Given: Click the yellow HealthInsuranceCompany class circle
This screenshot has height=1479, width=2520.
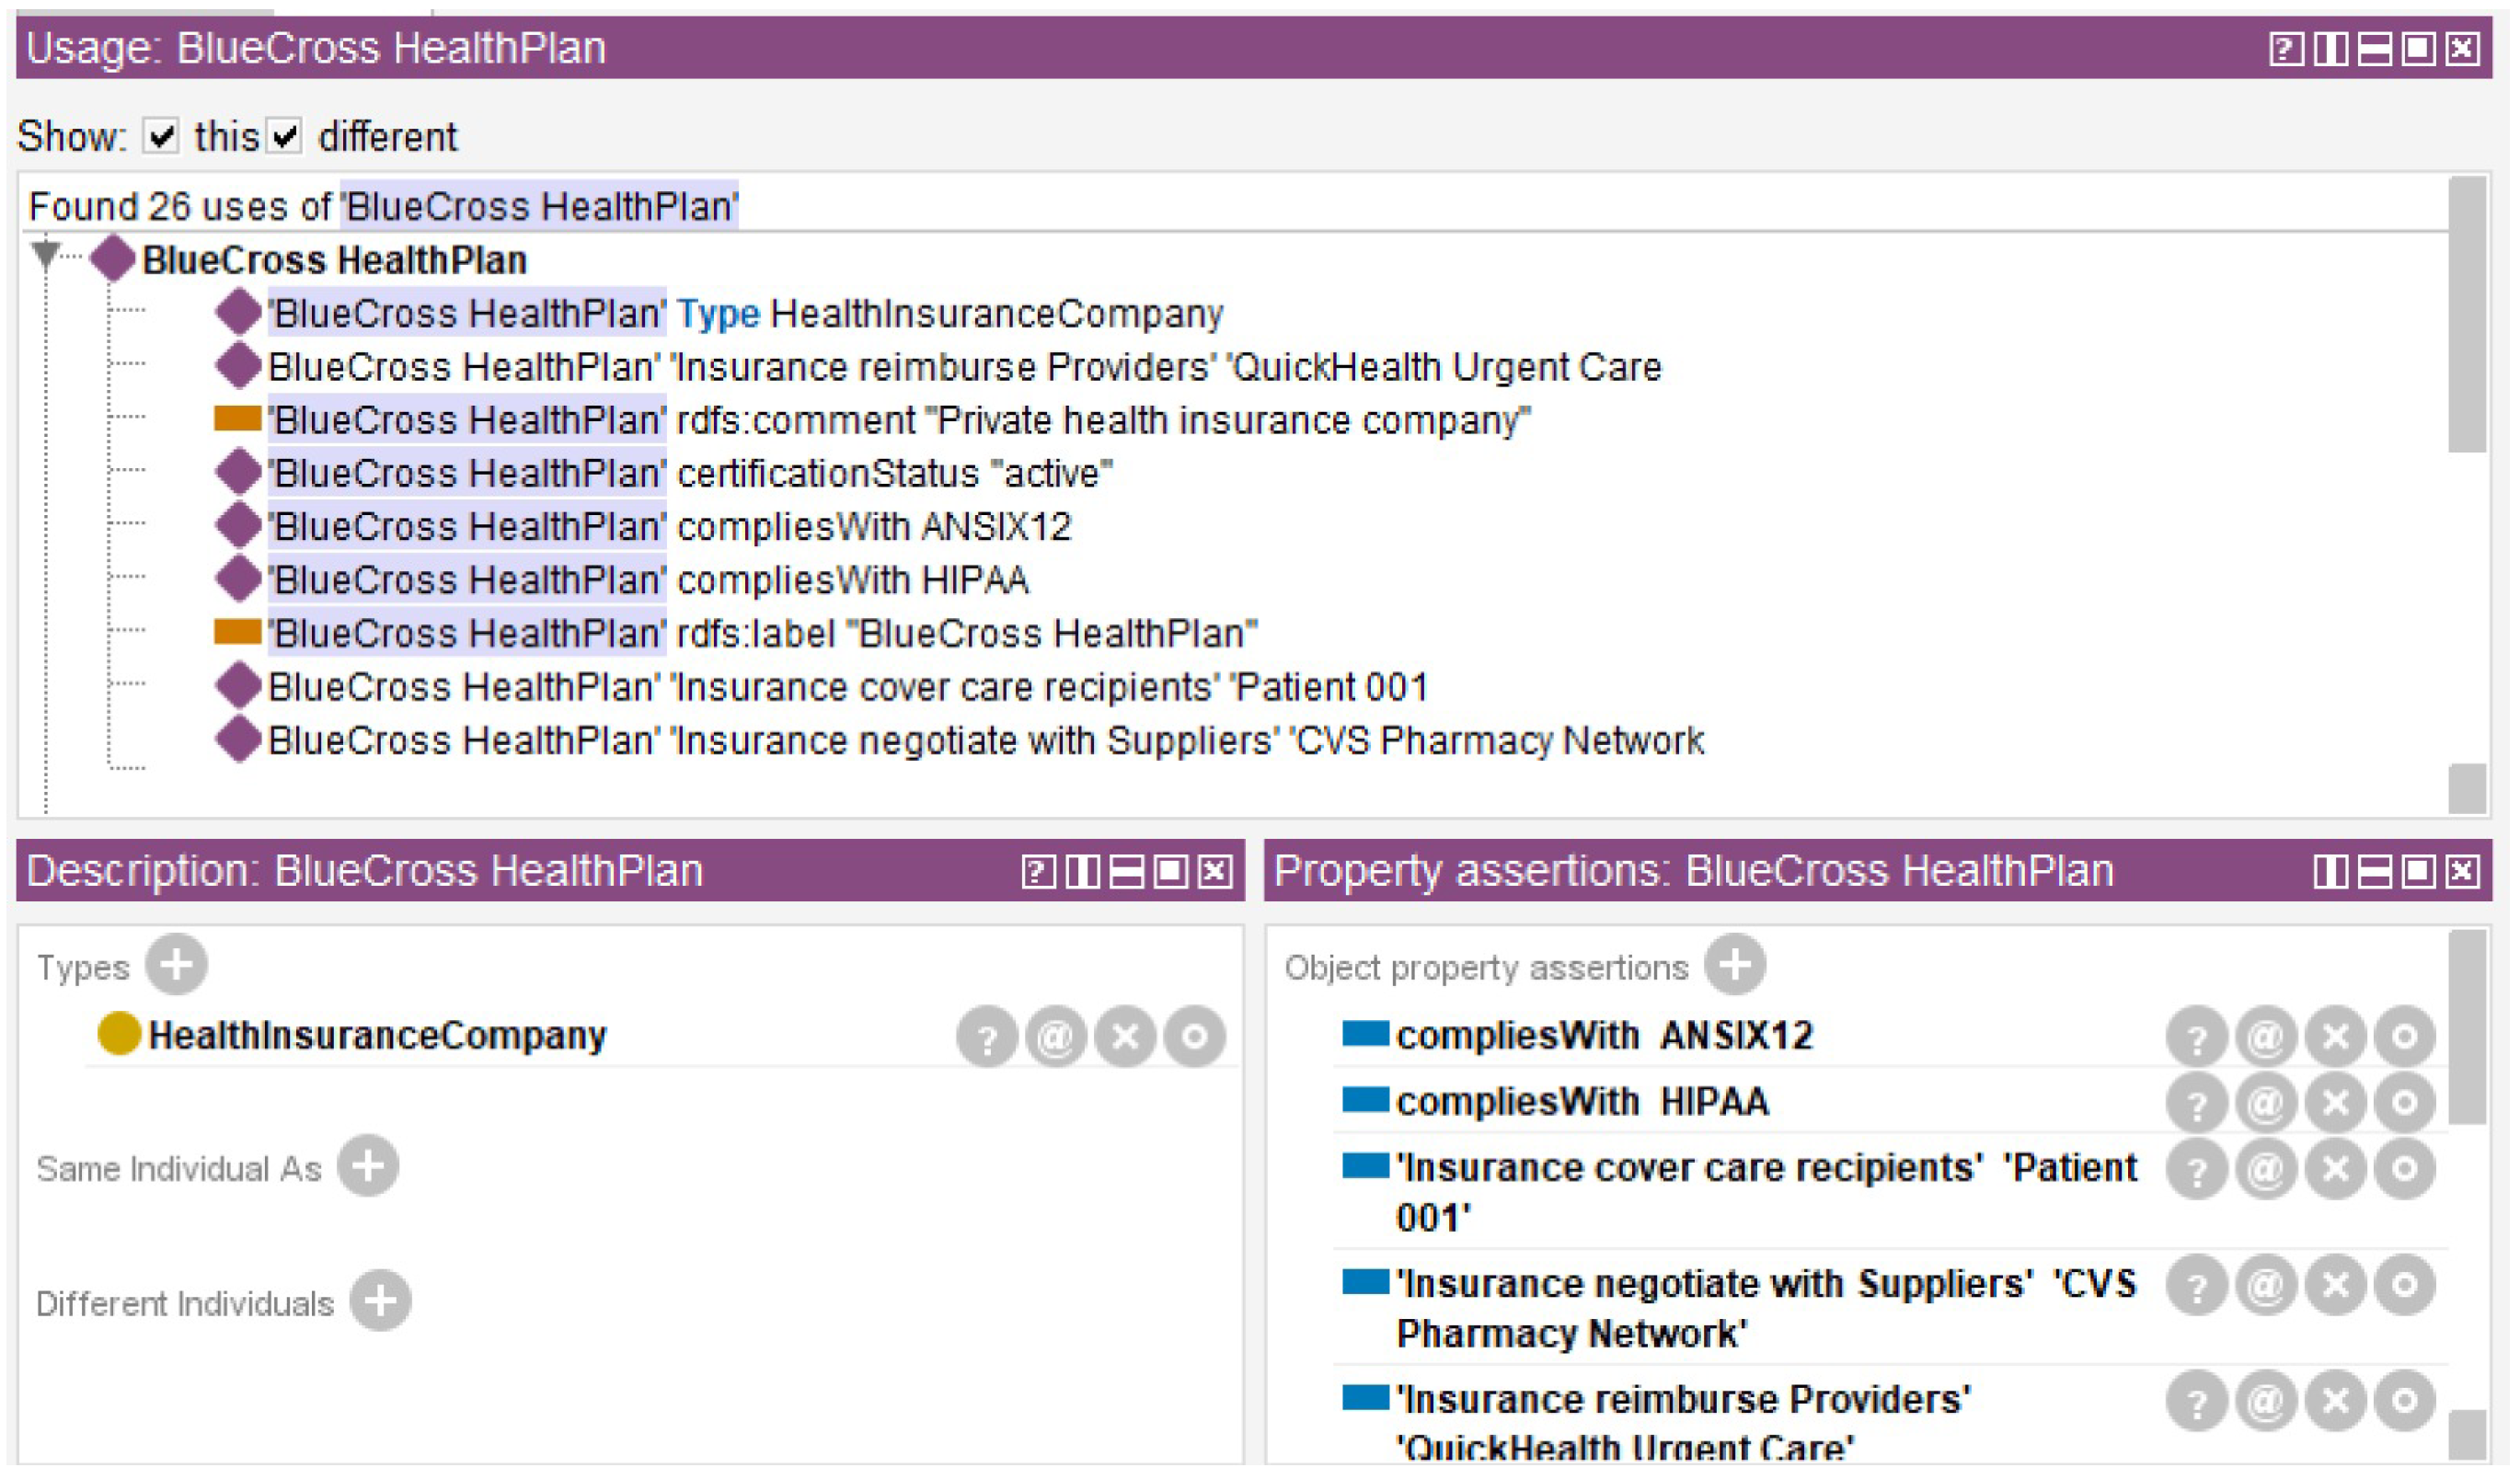Looking at the screenshot, I should coord(119,1035).
